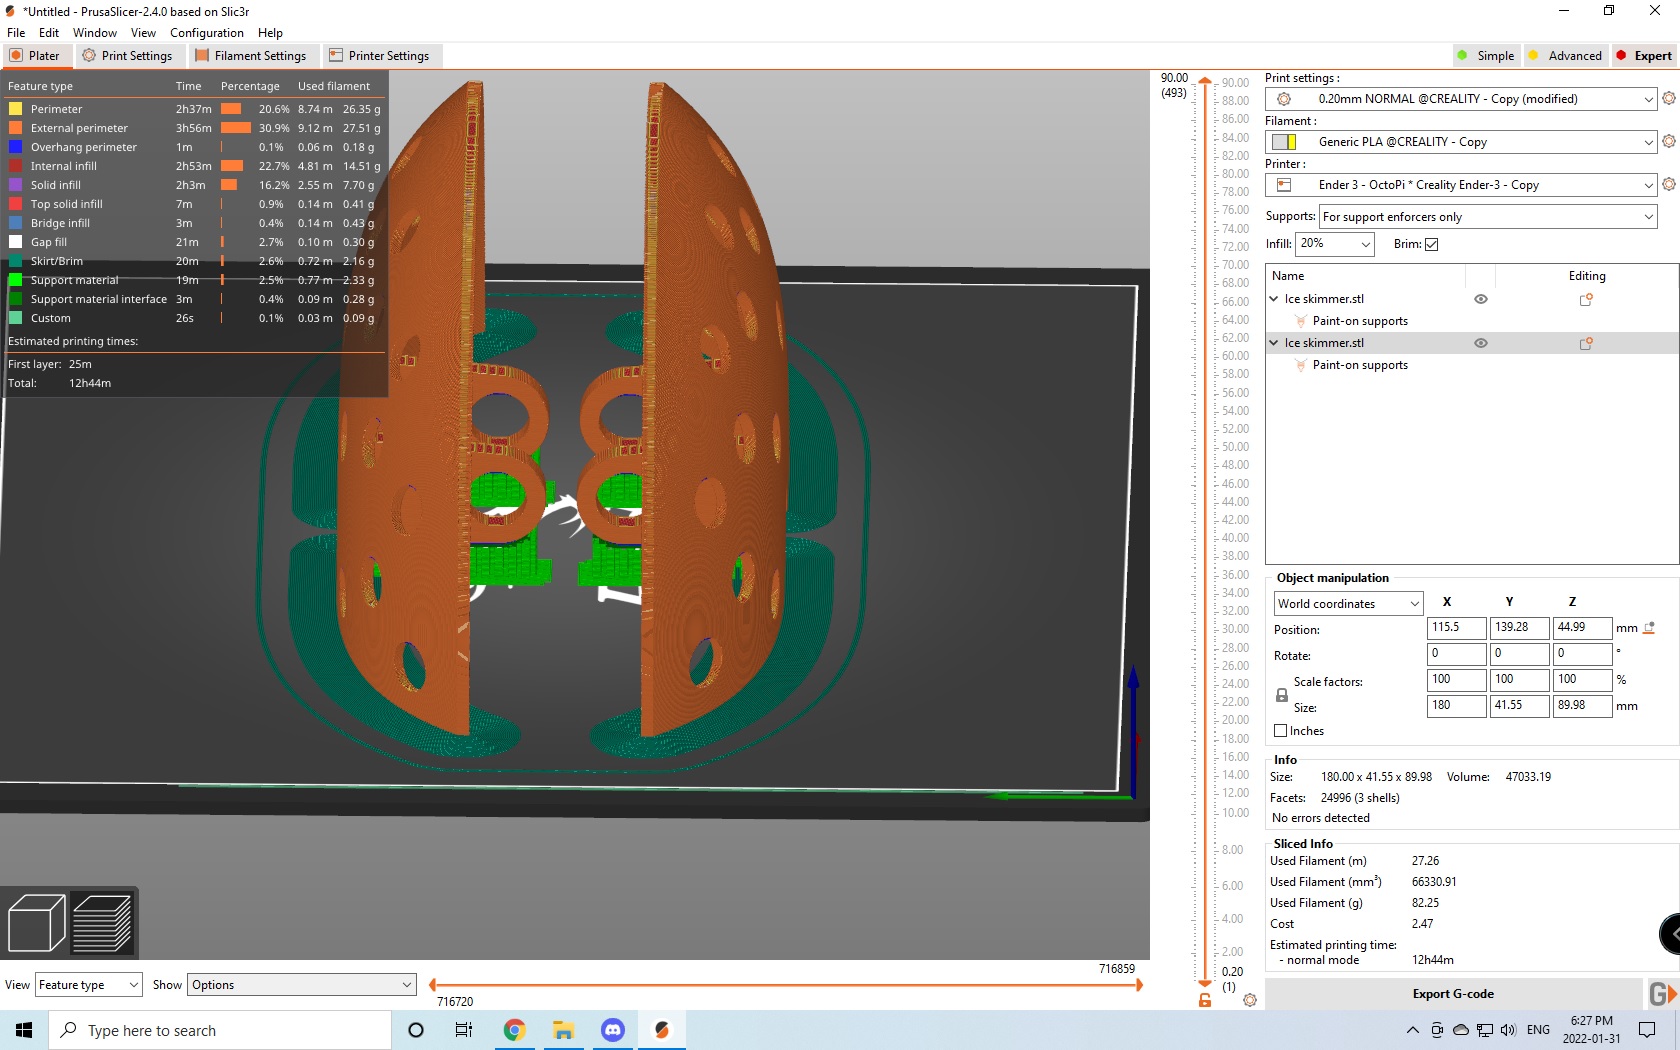
Task: Collapse the second Ice skimmer.stl tree item
Action: click(x=1274, y=343)
